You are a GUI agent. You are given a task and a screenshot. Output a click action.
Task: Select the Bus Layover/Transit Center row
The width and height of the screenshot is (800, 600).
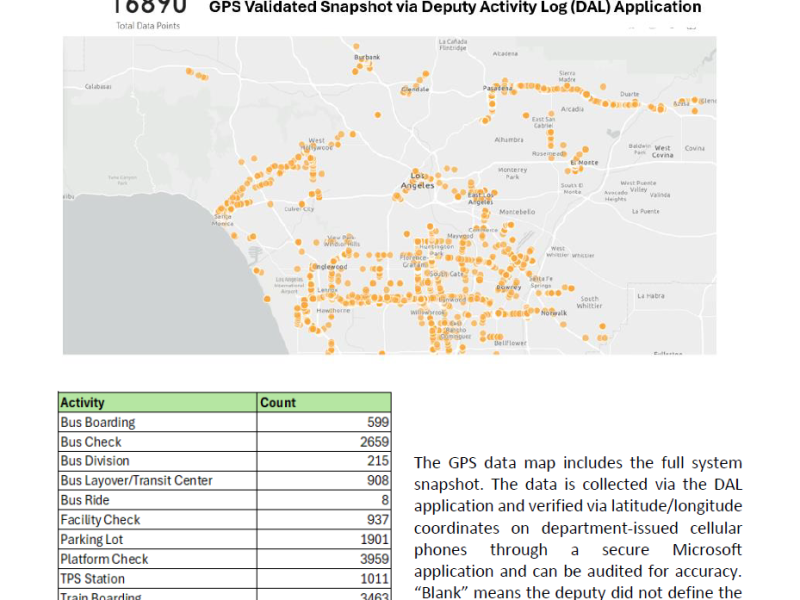[x=136, y=481]
